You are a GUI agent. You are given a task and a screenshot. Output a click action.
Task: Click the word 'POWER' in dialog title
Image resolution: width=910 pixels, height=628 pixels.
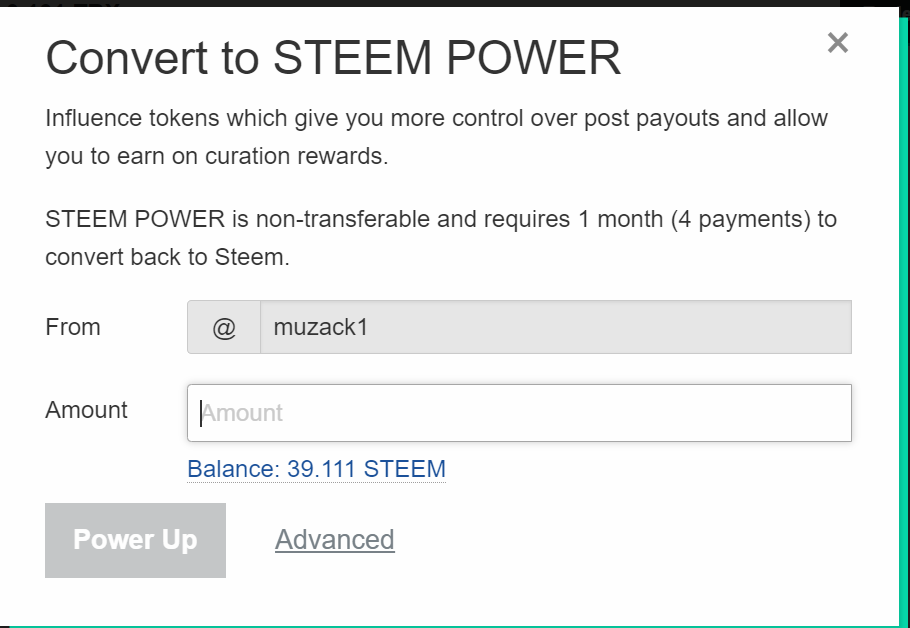tap(533, 57)
